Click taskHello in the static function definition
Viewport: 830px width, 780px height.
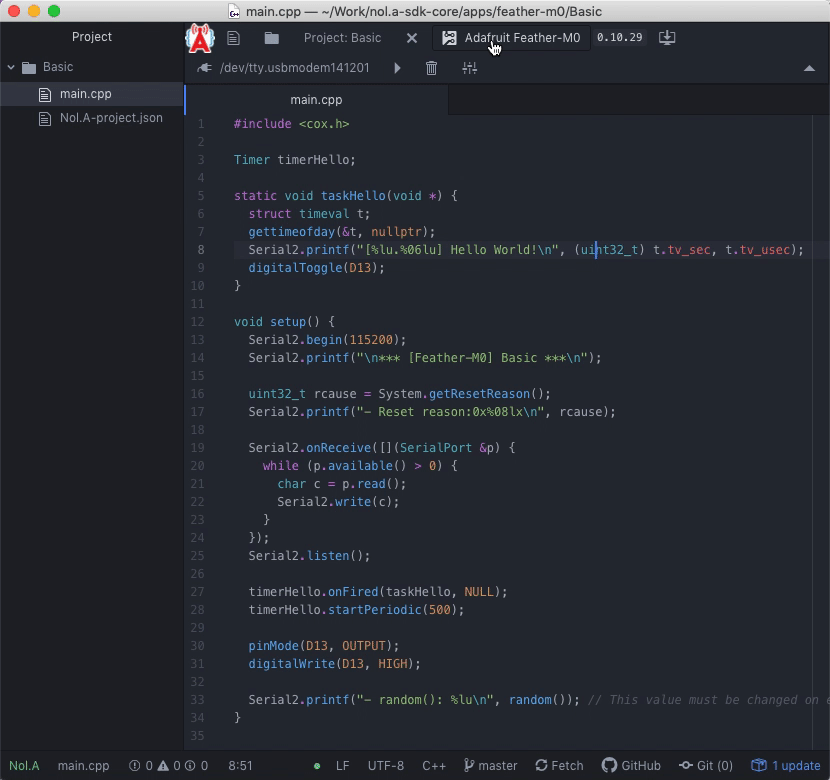[x=353, y=196]
